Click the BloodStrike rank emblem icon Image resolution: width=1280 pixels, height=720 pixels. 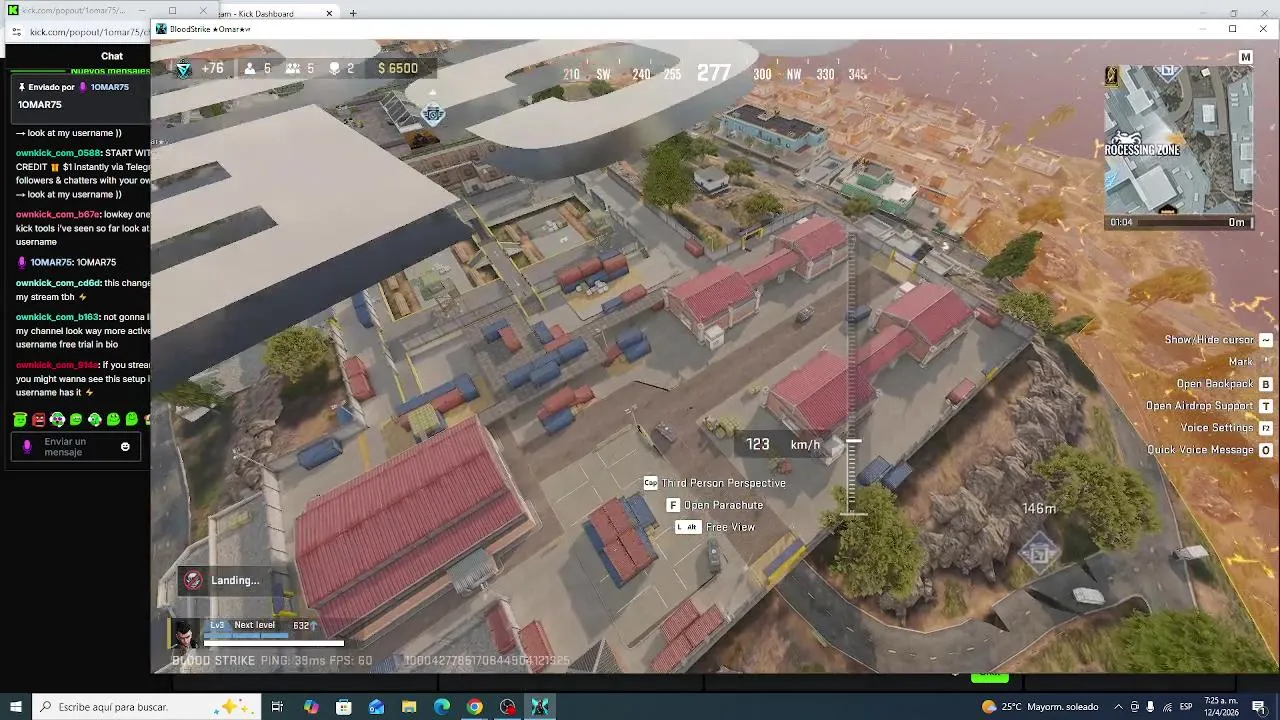pyautogui.click(x=183, y=68)
